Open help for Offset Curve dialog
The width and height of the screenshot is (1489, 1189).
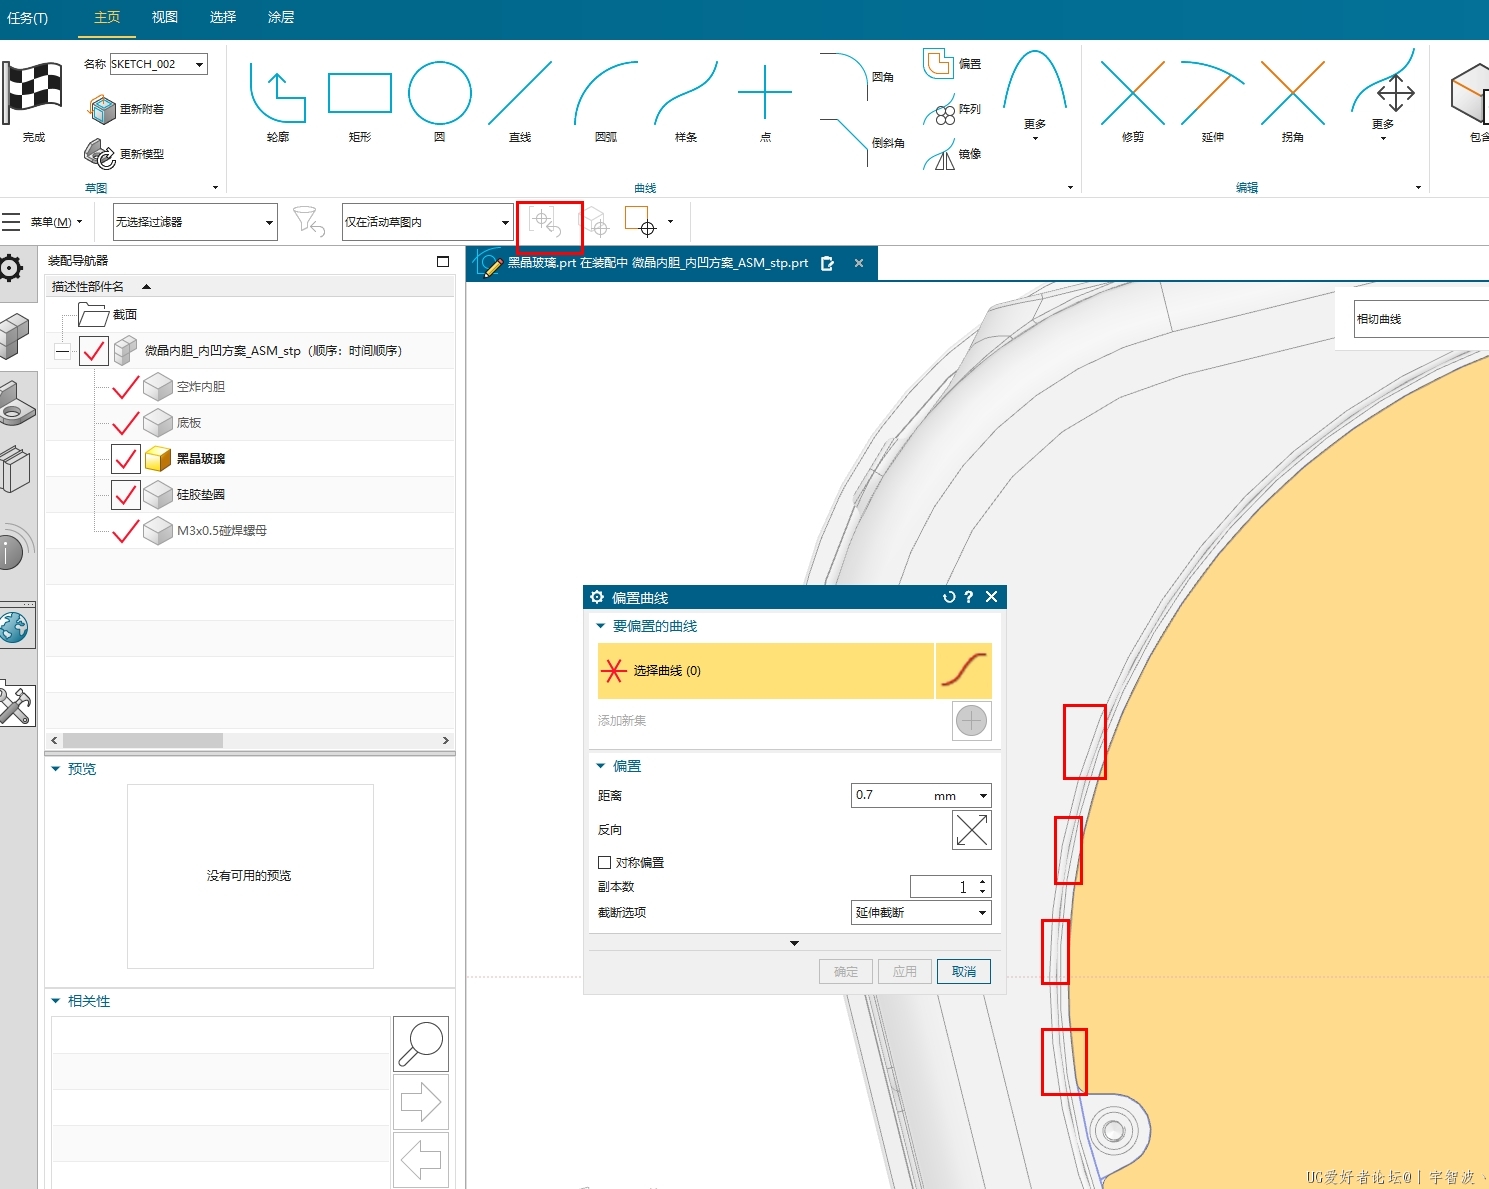coord(968,597)
